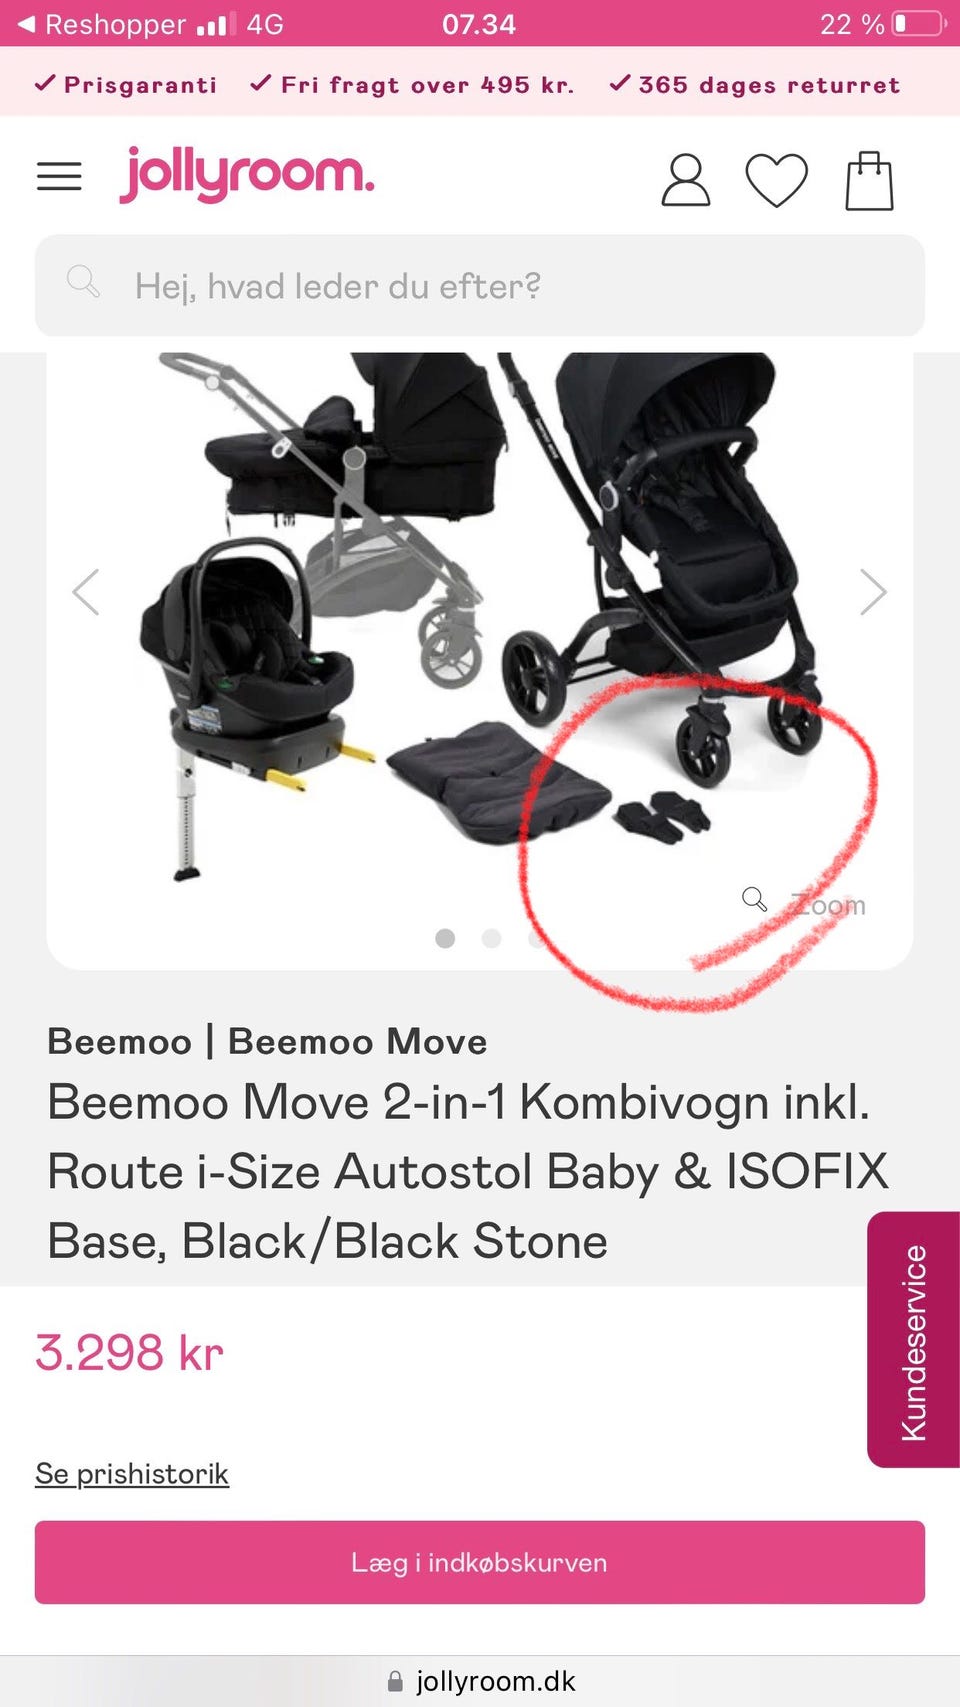Focus the 'Hej, hvad leder du efter?' search field
The height and width of the screenshot is (1707, 960).
click(480, 286)
